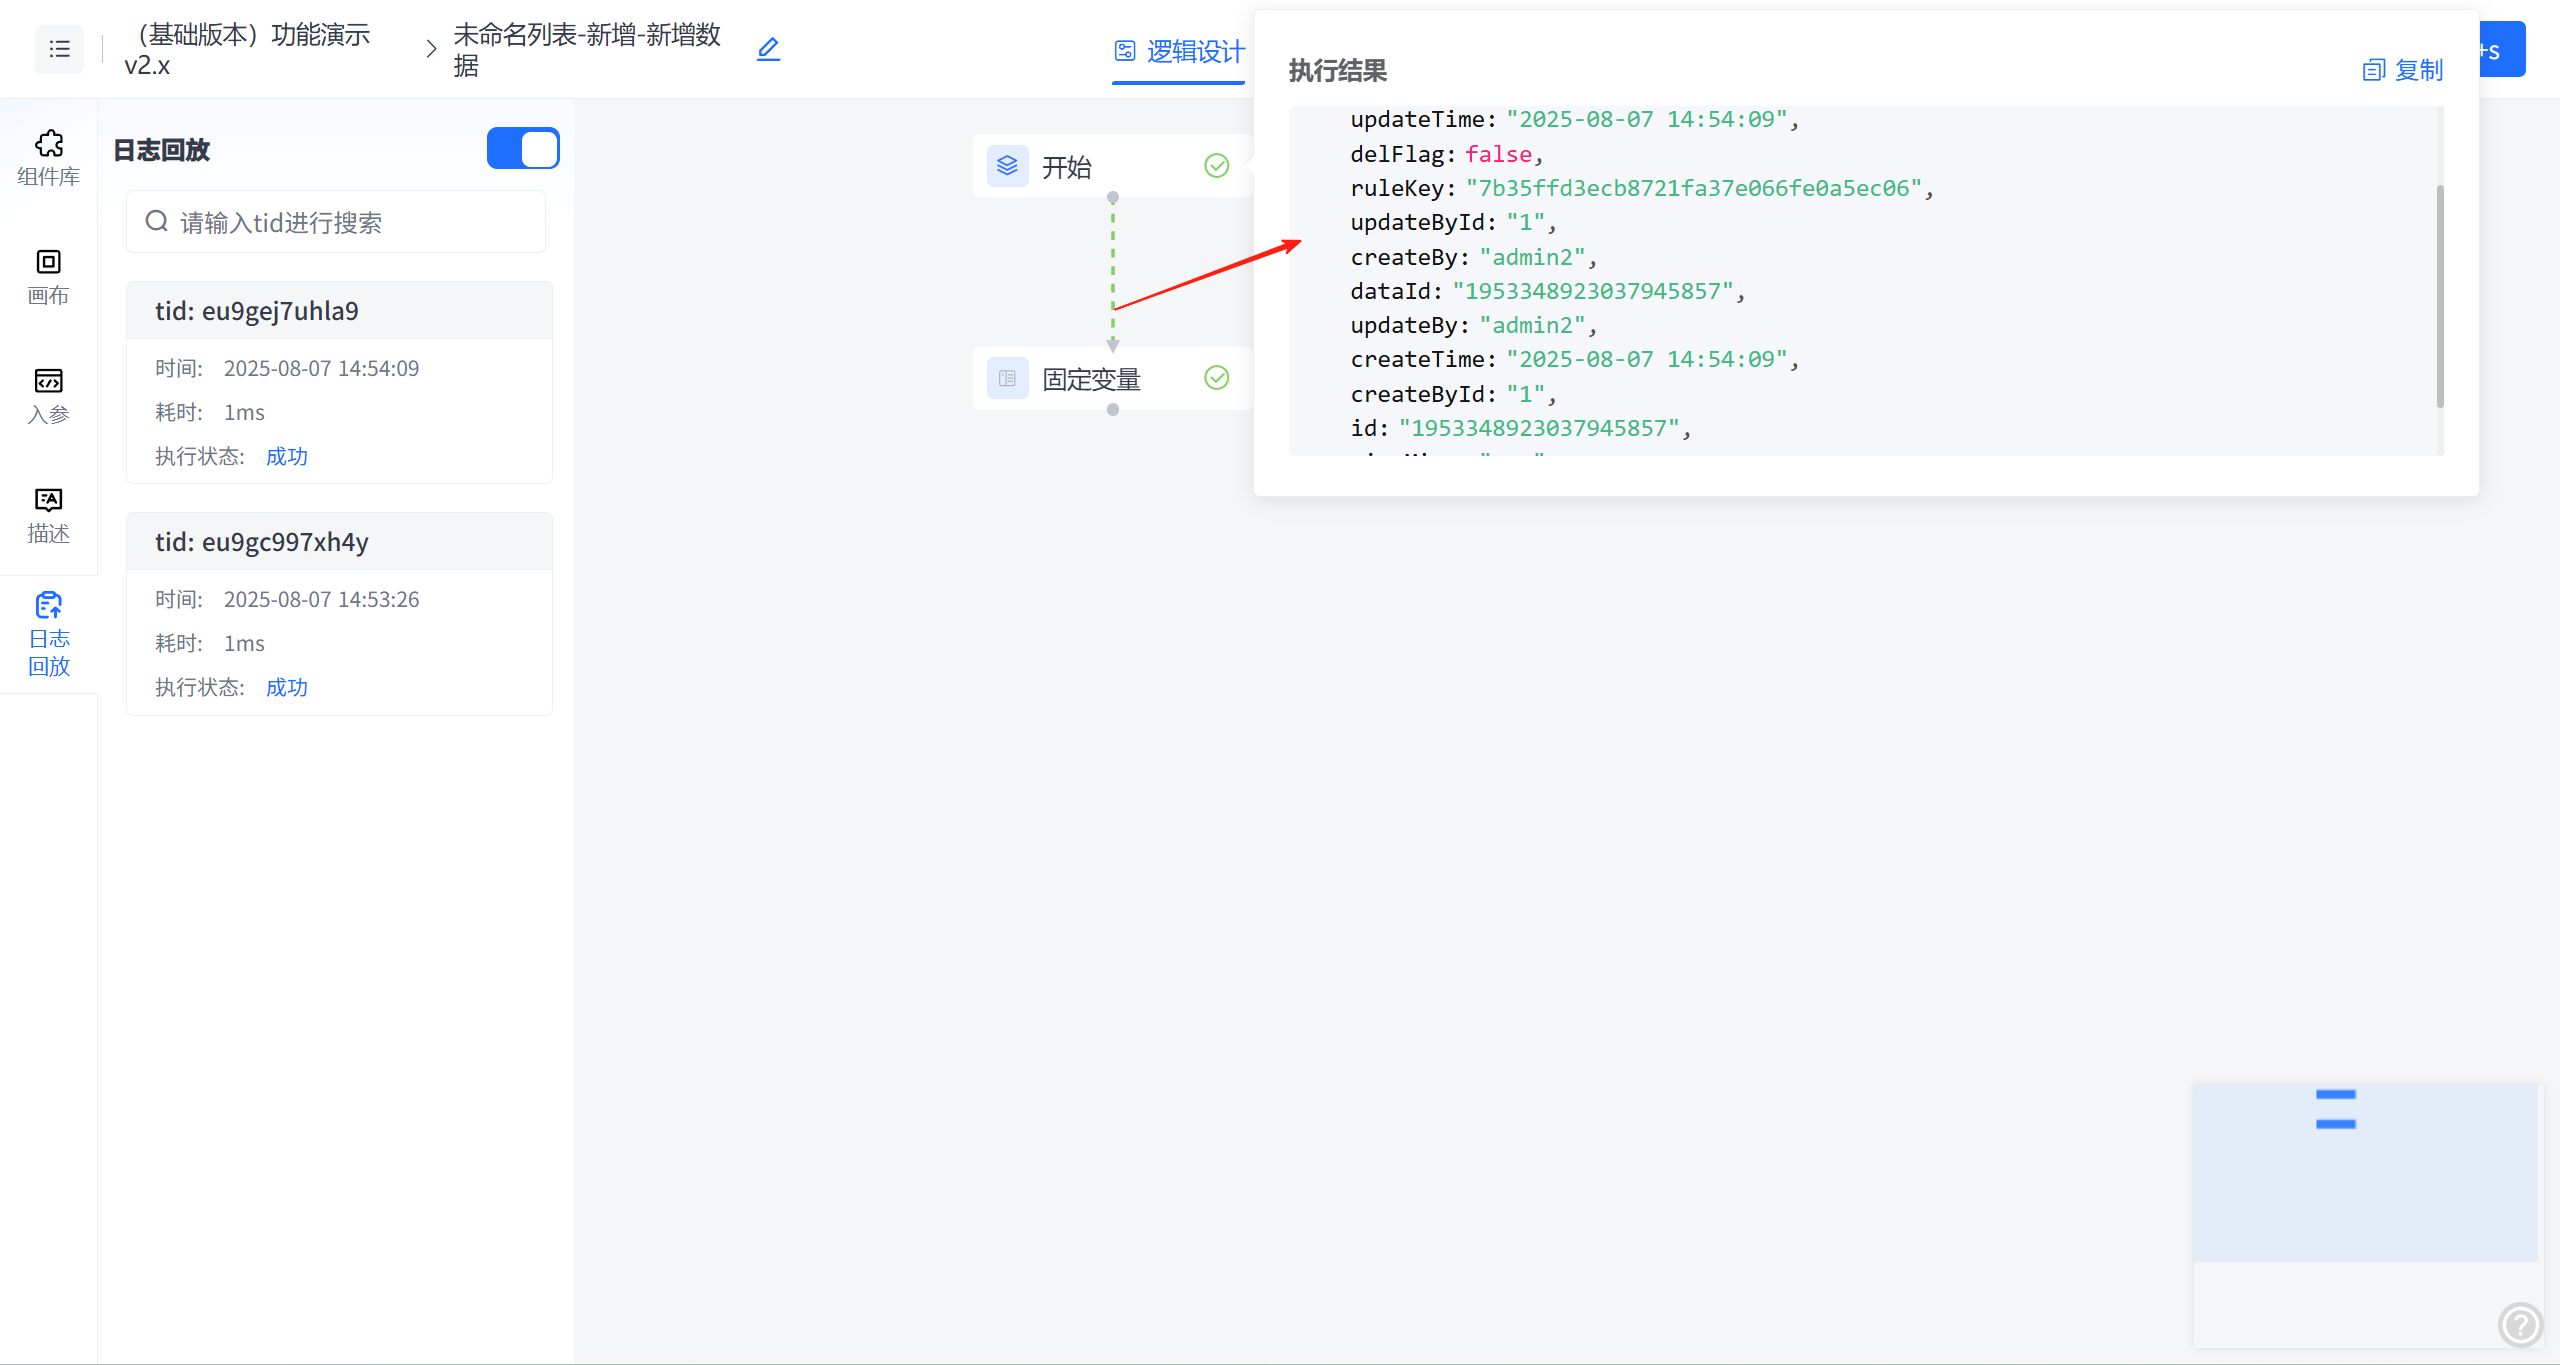
Task: Click the 执行结果 panel scrollbar
Action: [2440, 295]
